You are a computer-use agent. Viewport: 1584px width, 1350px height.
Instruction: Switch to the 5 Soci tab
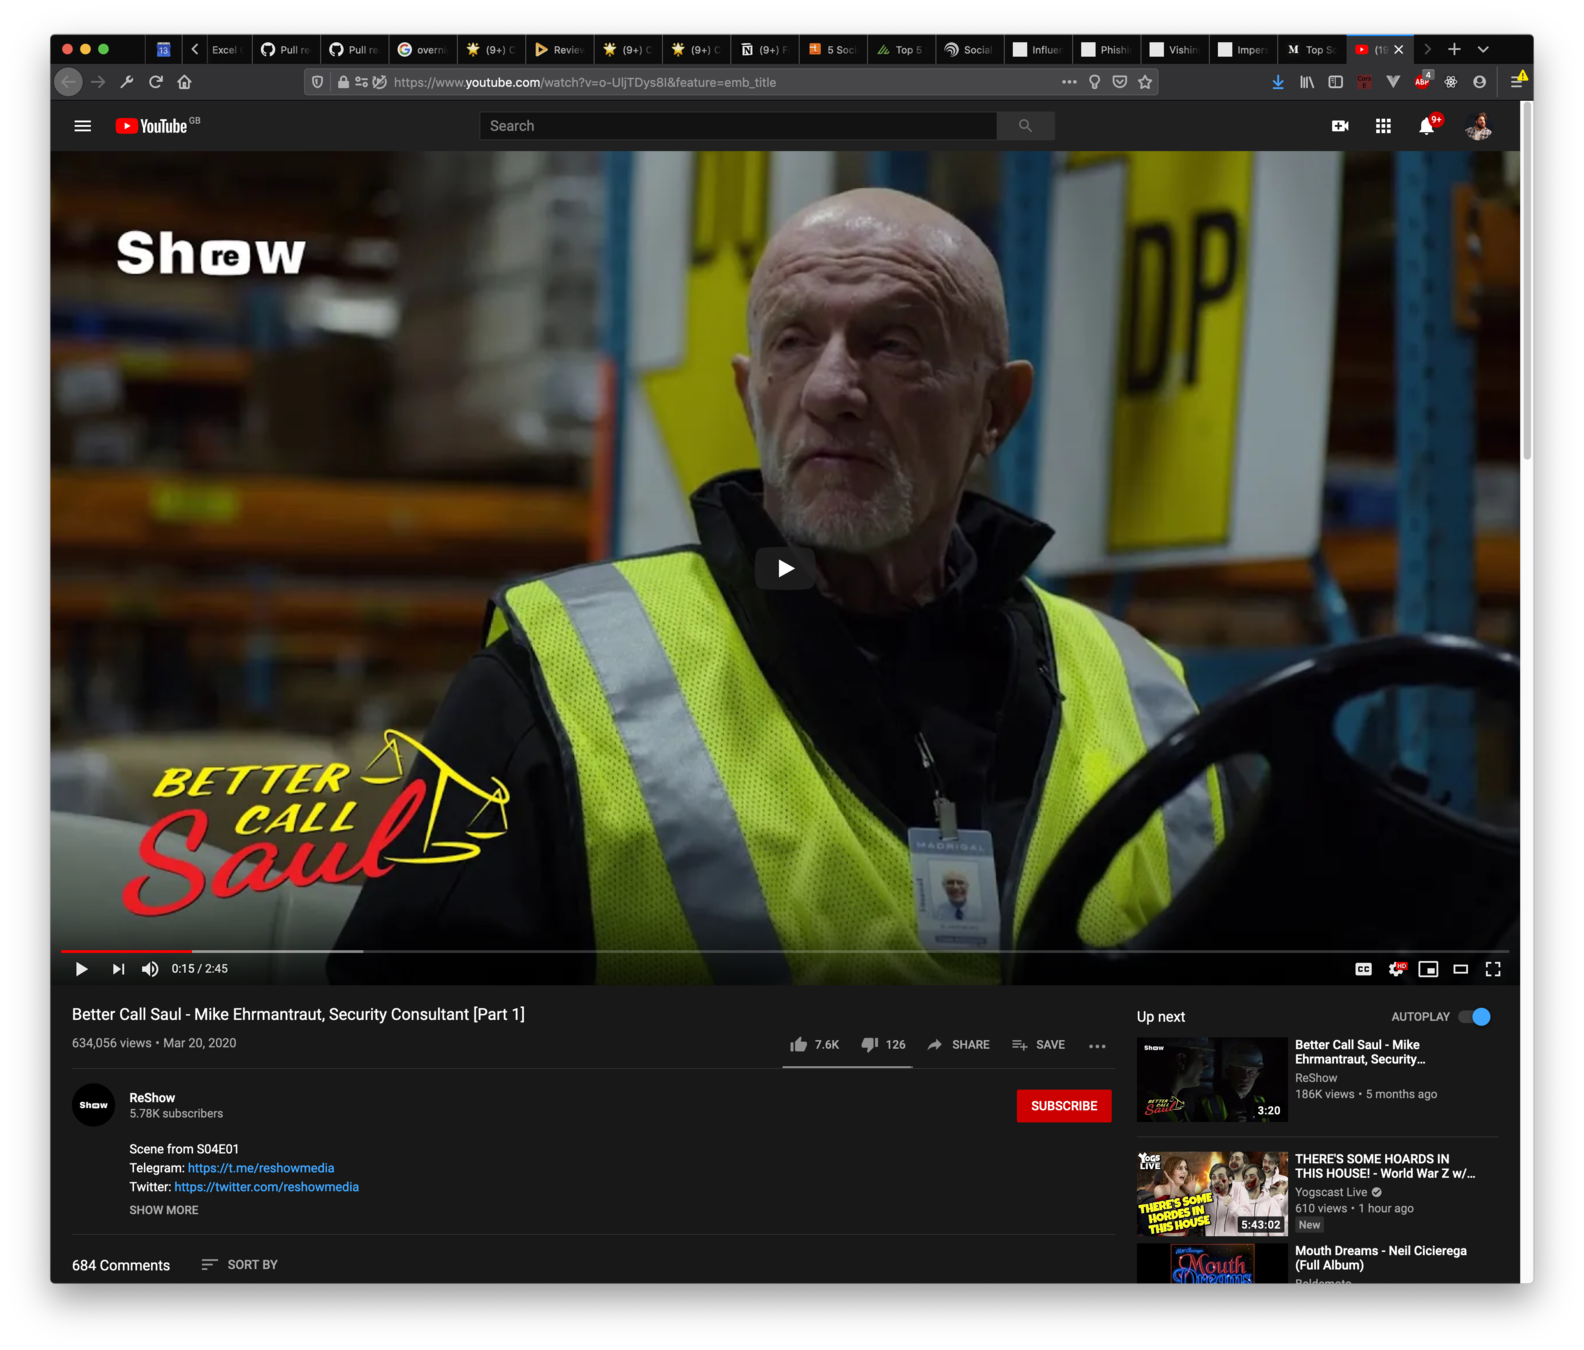click(x=831, y=49)
